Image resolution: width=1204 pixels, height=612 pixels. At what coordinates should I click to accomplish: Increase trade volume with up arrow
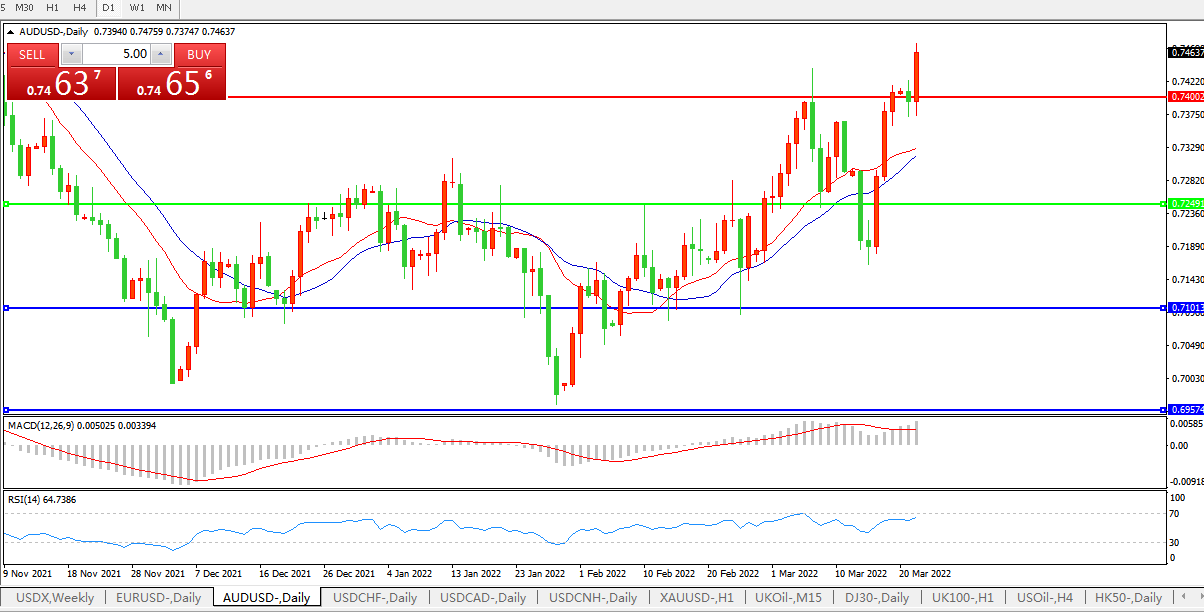pos(161,54)
